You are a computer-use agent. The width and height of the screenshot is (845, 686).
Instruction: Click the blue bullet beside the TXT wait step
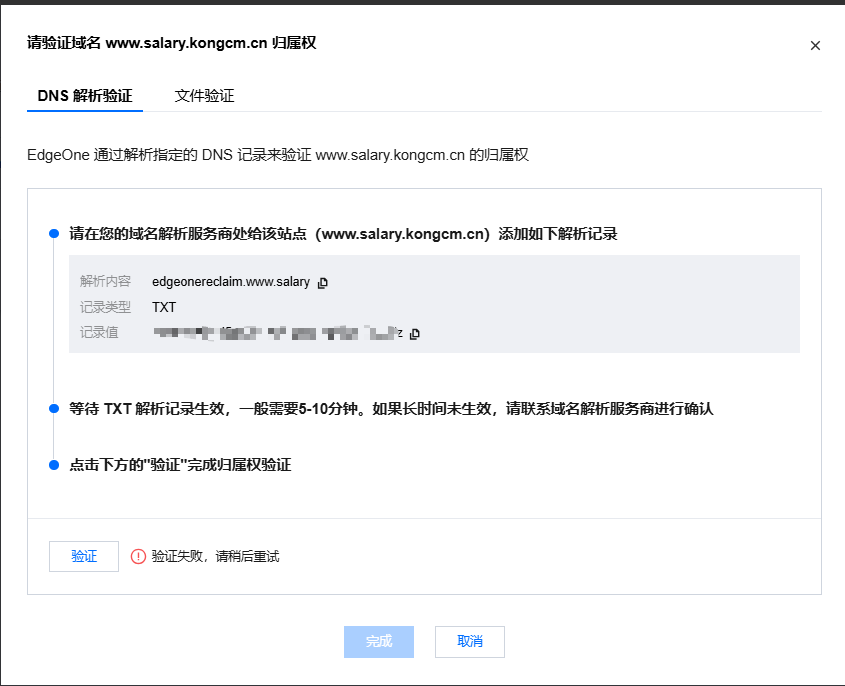[x=54, y=409]
